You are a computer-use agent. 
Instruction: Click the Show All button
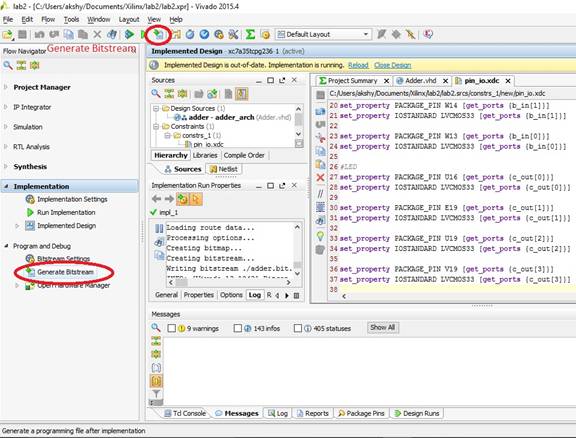point(382,327)
